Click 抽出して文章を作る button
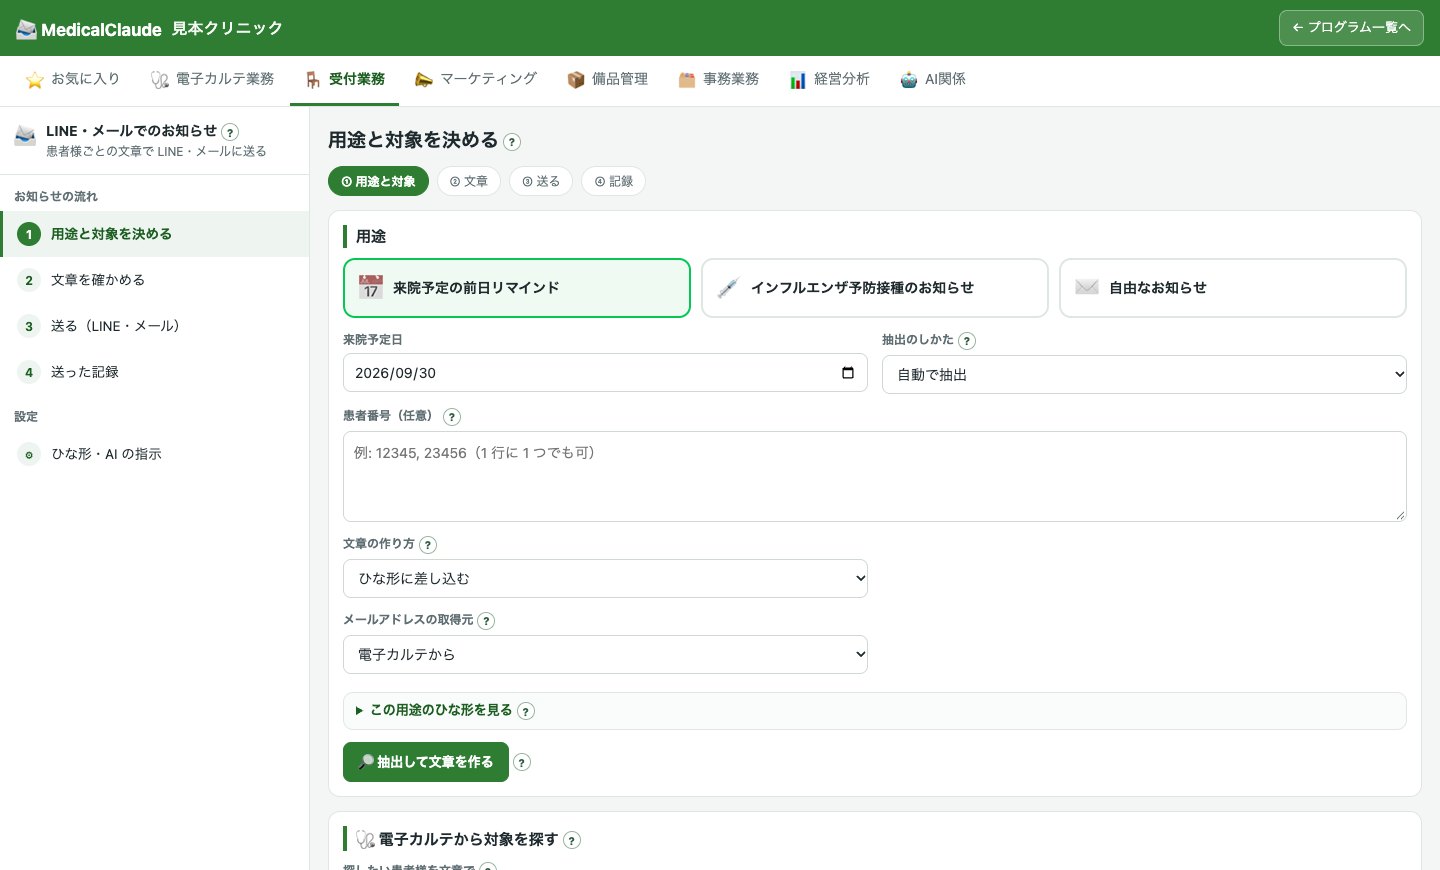Viewport: 1440px width, 870px height. tap(426, 762)
